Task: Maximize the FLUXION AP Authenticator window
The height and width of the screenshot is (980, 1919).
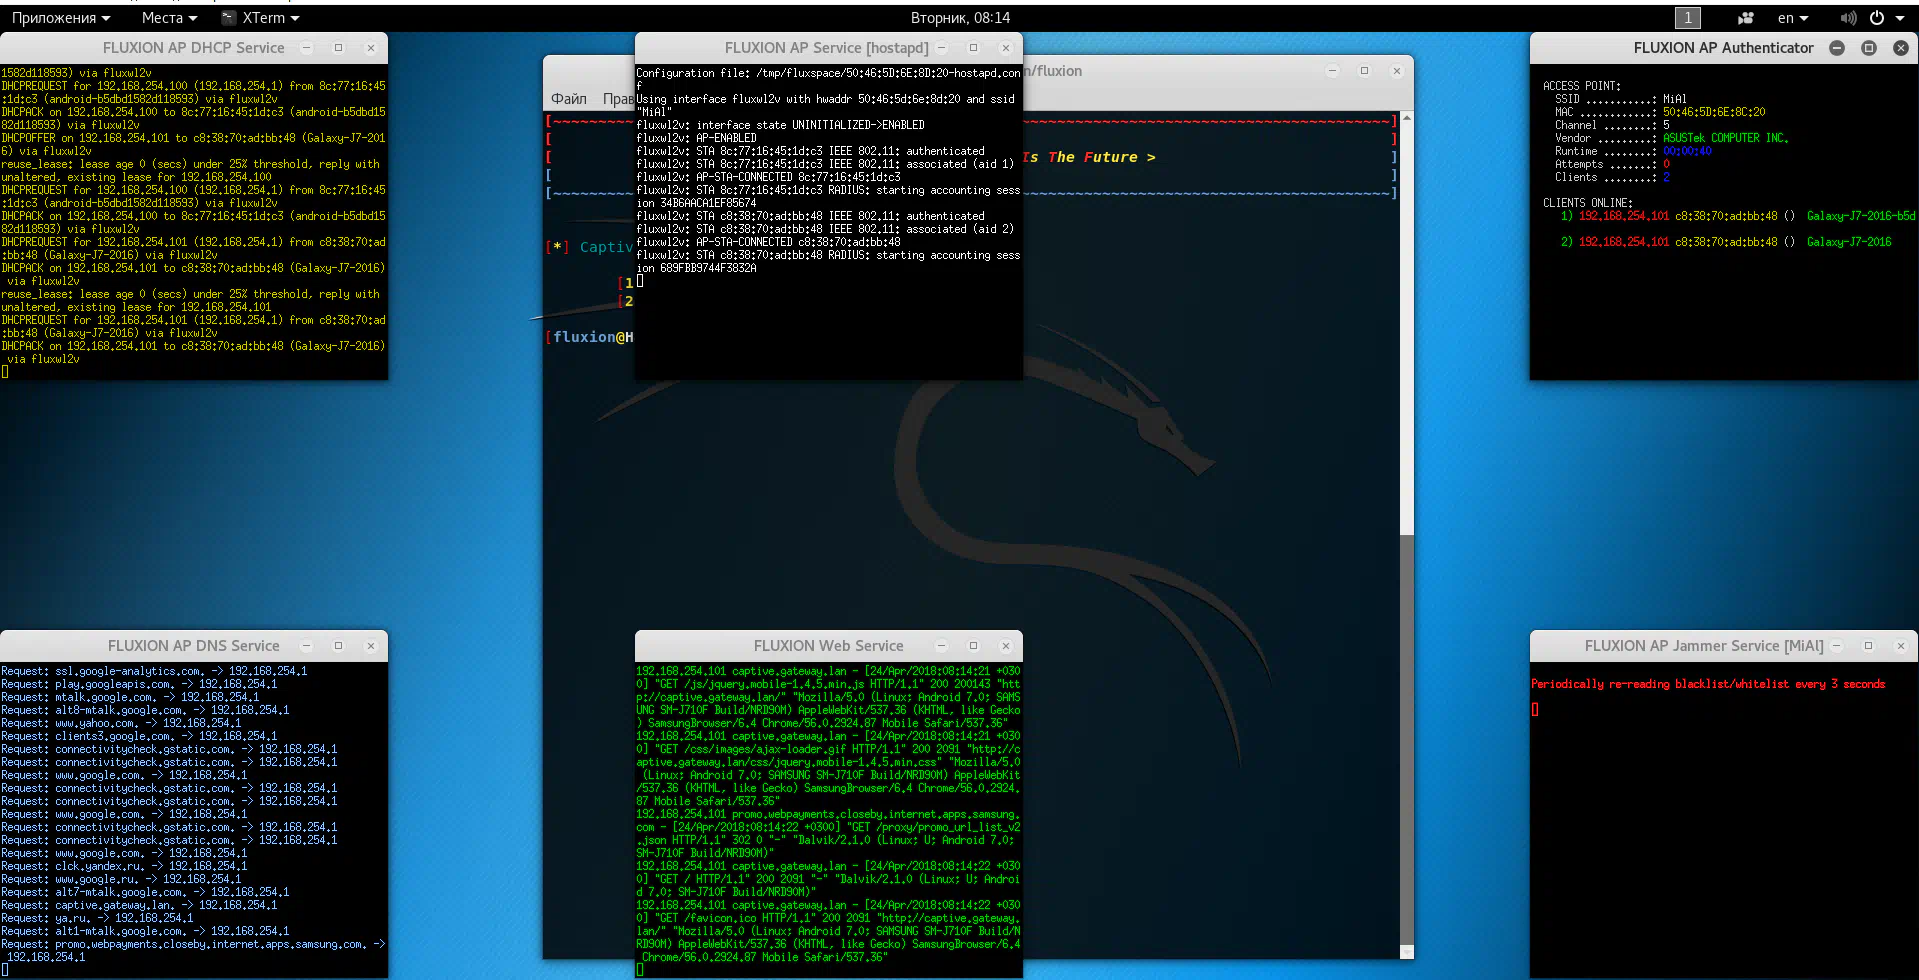Action: click(1869, 48)
